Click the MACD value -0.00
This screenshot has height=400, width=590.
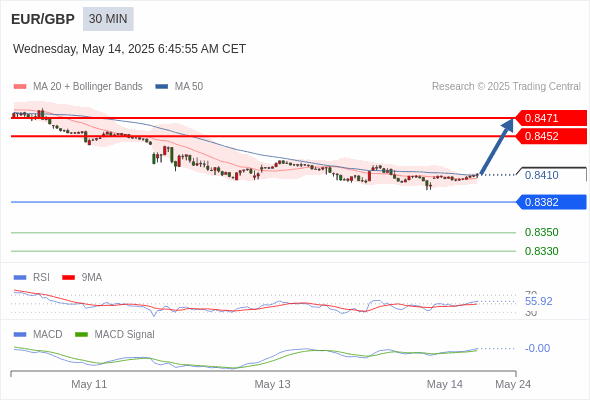point(537,348)
